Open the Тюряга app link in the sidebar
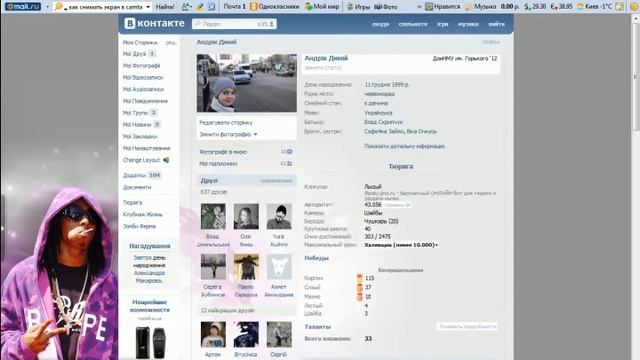This screenshot has width=640, height=360. tap(132, 203)
